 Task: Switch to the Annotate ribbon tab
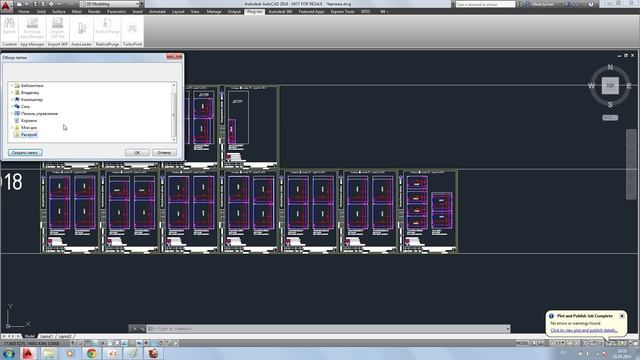[157, 11]
